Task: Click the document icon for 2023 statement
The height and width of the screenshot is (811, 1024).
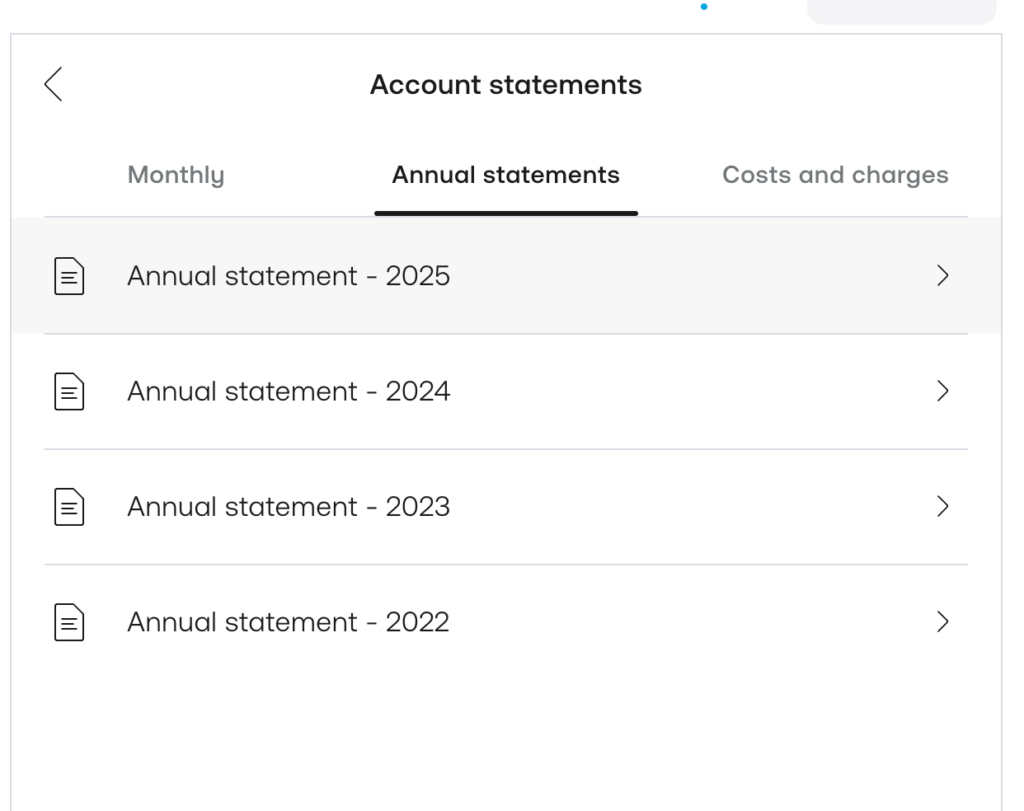Action: pos(68,507)
